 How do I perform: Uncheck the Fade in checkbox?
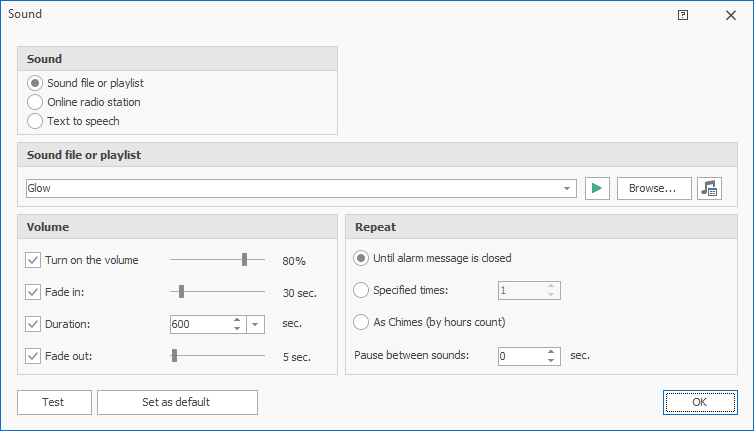coord(33,292)
